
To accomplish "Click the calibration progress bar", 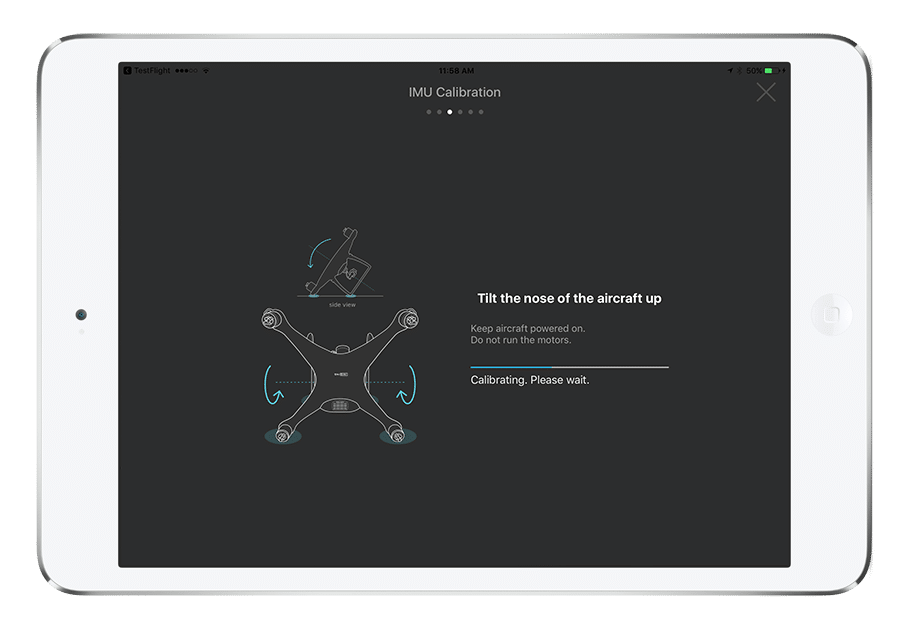I will coord(569,367).
